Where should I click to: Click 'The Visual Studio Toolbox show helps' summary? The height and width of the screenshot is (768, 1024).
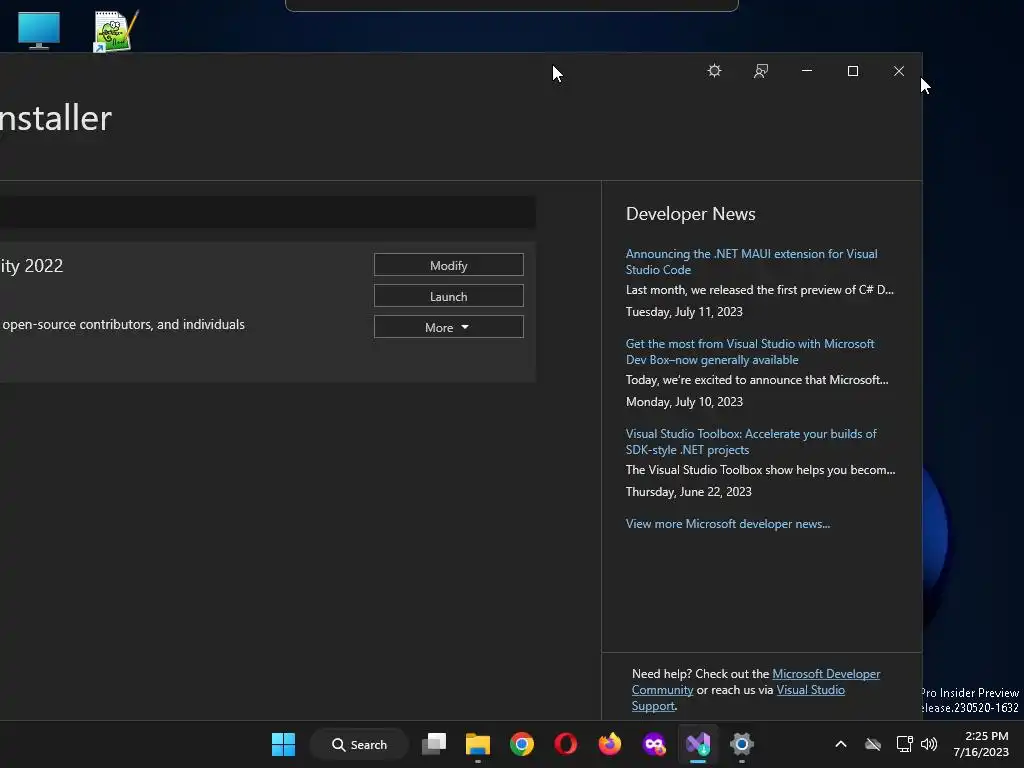click(x=760, y=470)
